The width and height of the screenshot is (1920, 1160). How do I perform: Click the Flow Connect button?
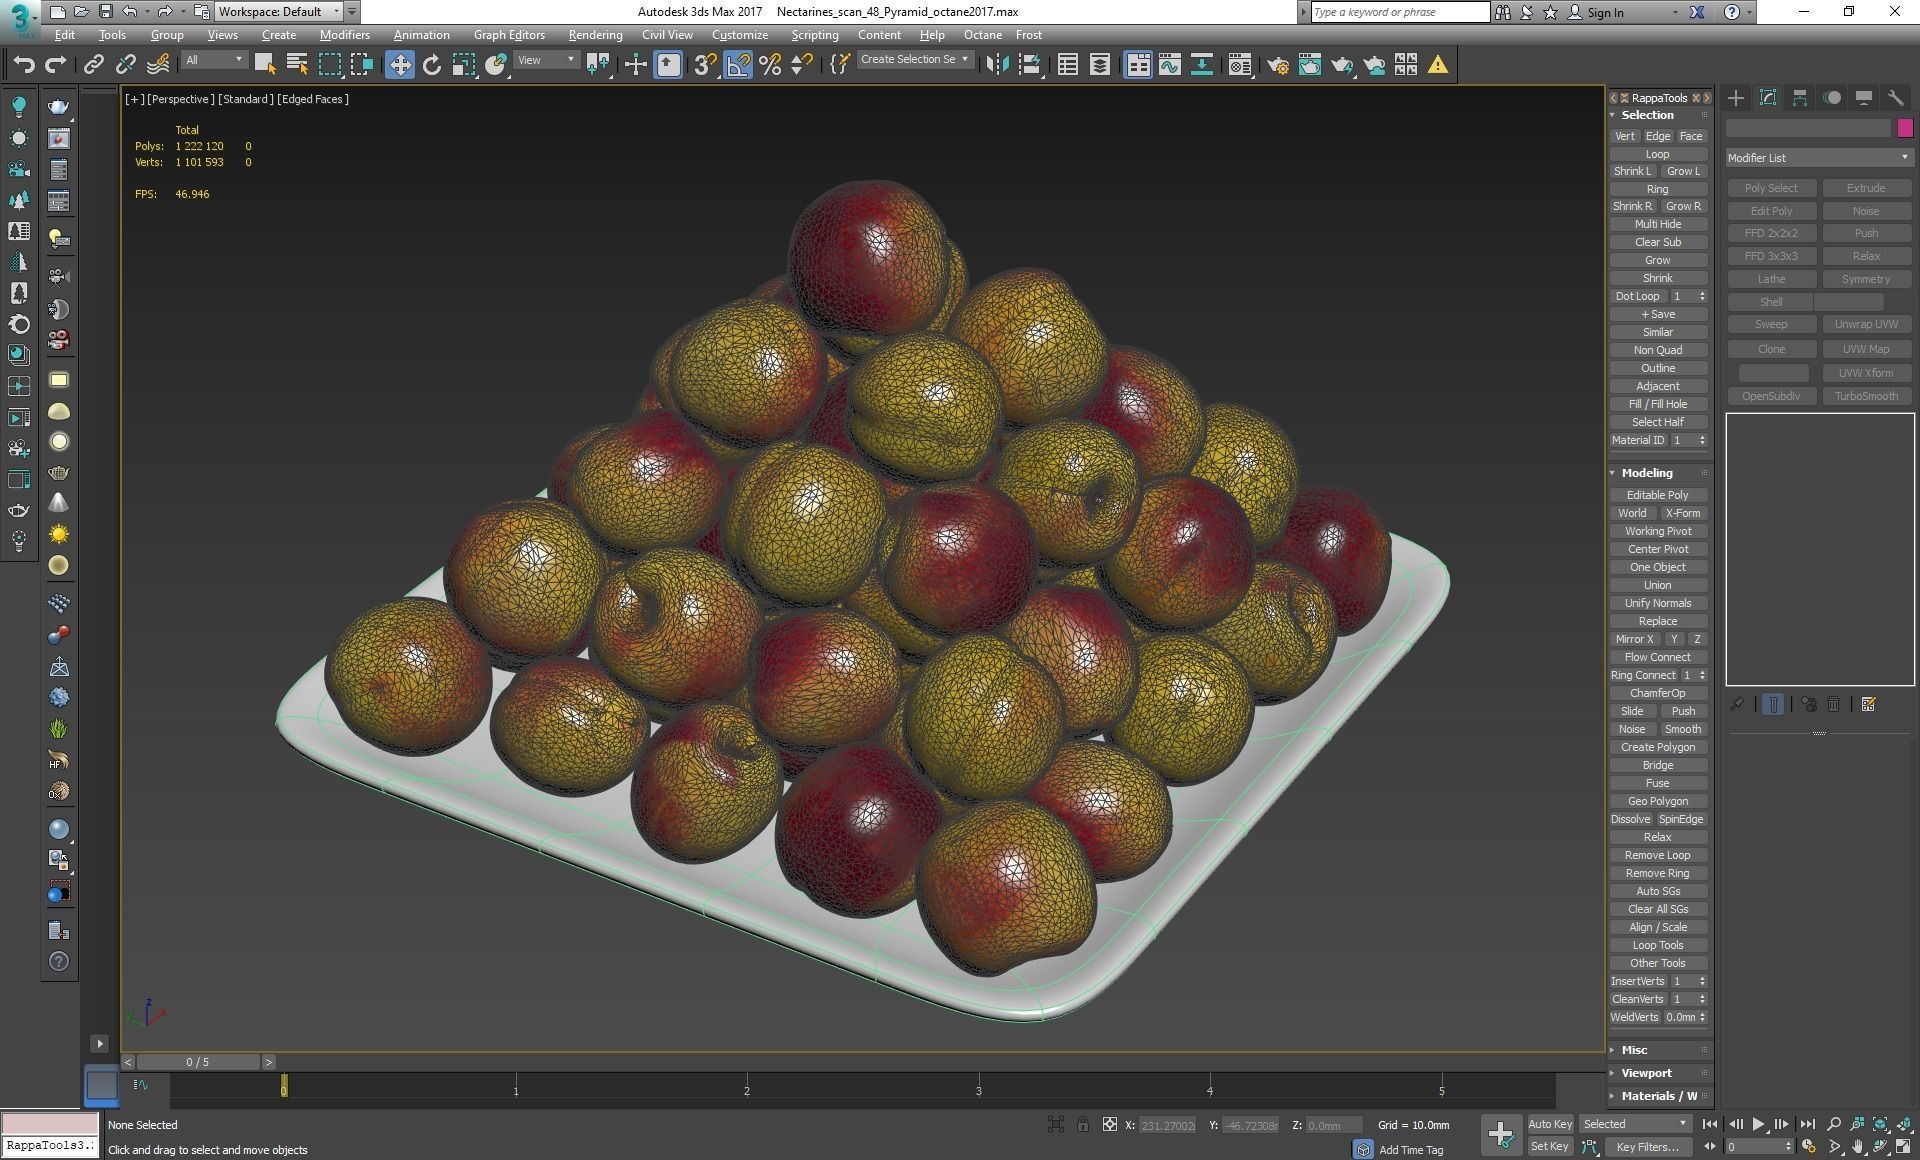click(x=1657, y=657)
